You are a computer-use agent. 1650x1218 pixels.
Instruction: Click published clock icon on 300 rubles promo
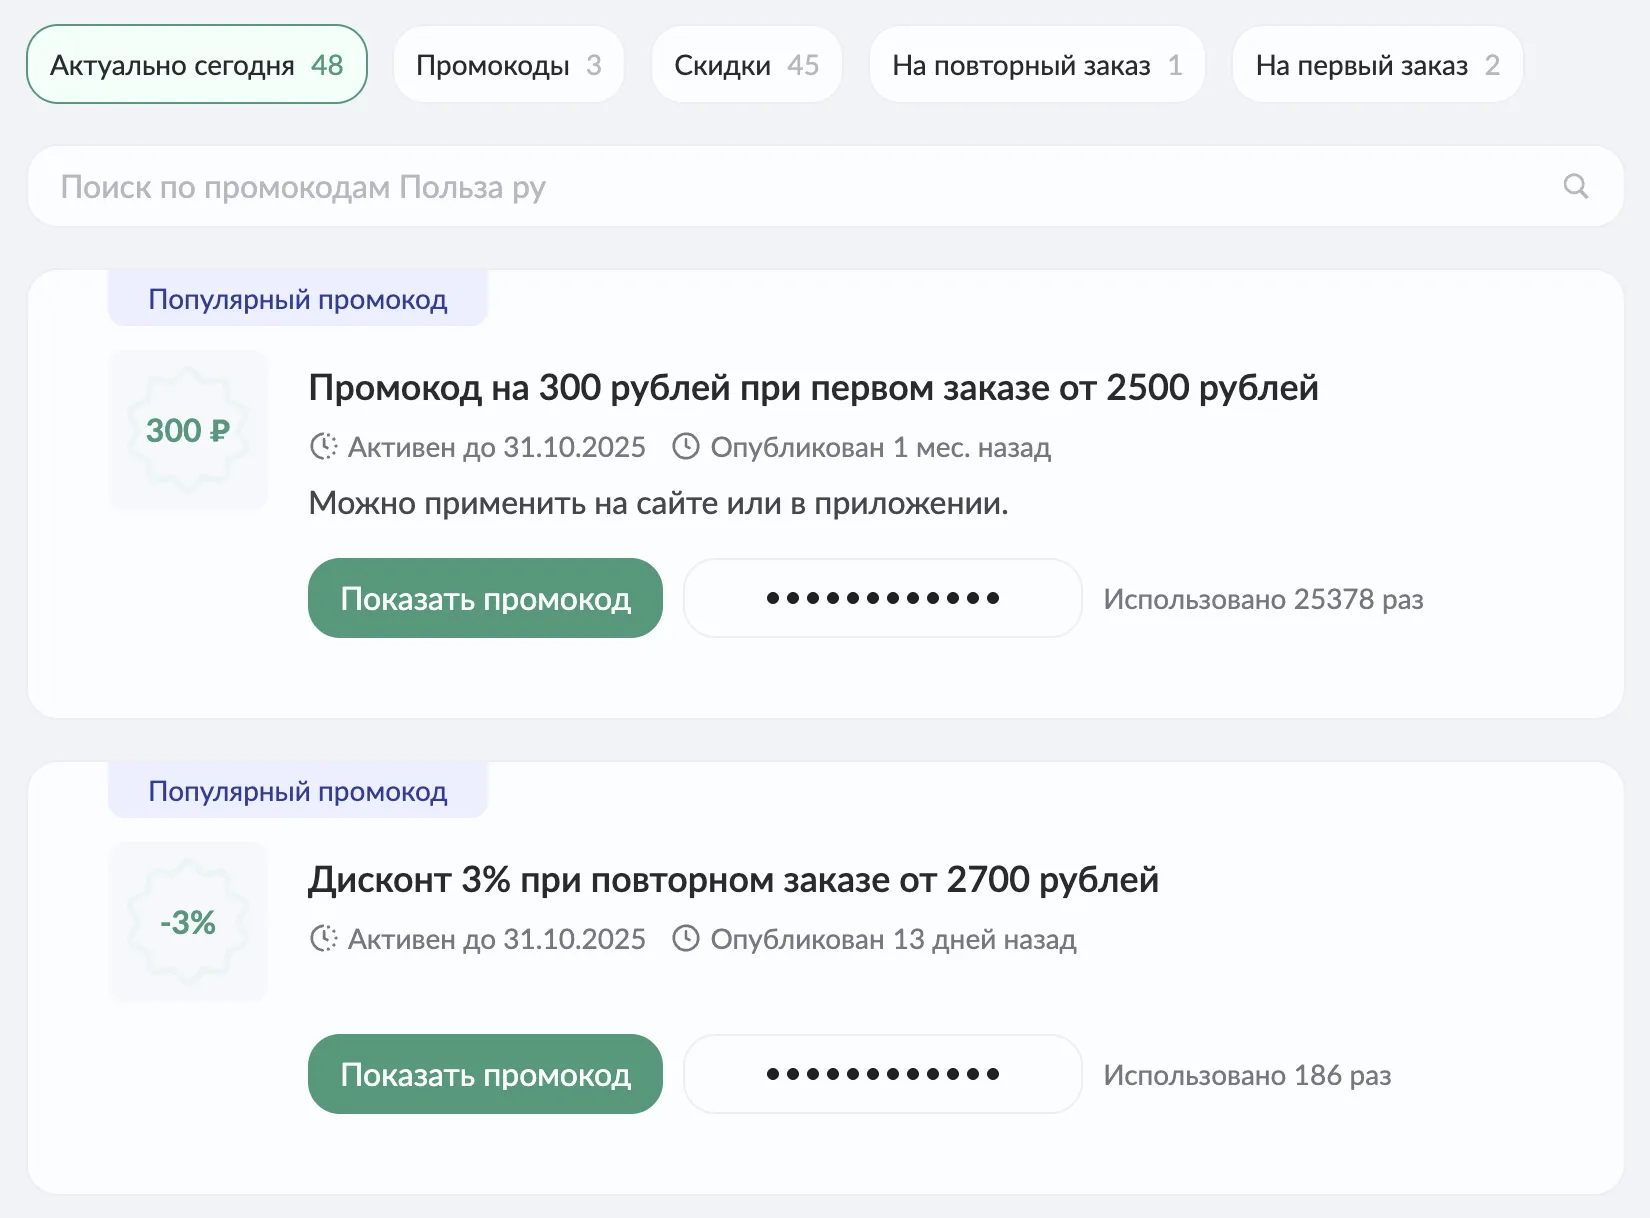click(685, 446)
